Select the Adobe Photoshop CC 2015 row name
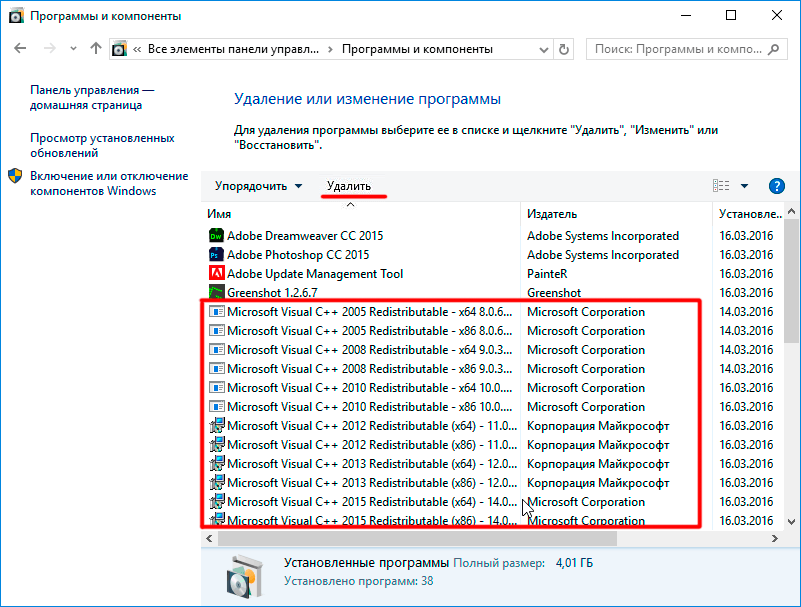Screen dimensions: 801x607 (298, 254)
